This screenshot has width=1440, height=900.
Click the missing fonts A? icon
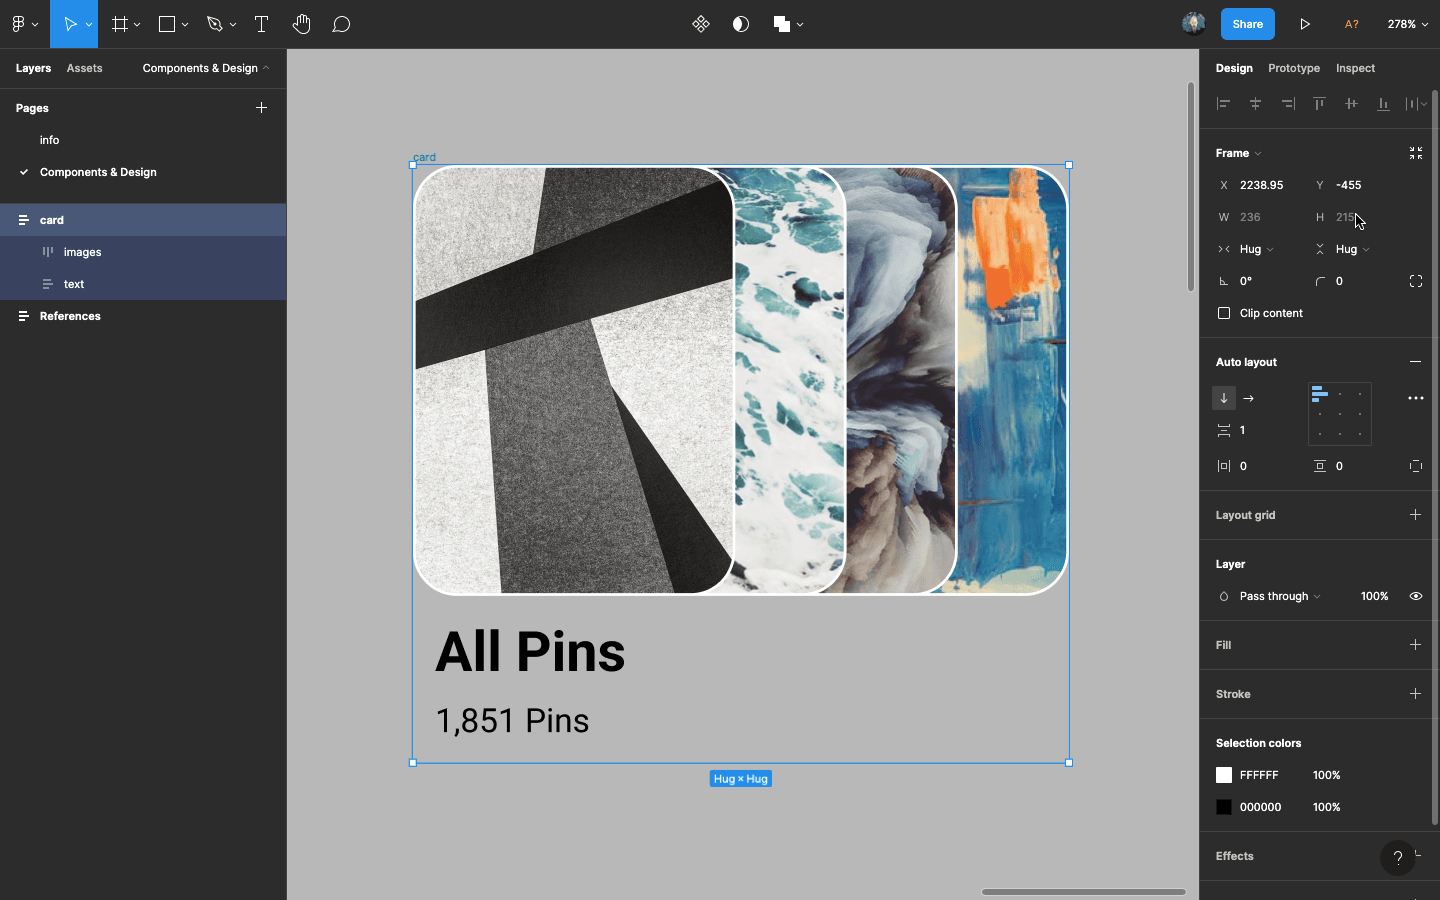(x=1351, y=24)
